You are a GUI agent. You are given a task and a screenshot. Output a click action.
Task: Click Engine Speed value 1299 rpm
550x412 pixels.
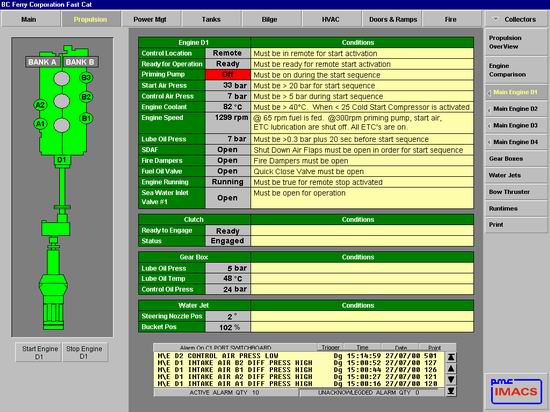pos(228,123)
